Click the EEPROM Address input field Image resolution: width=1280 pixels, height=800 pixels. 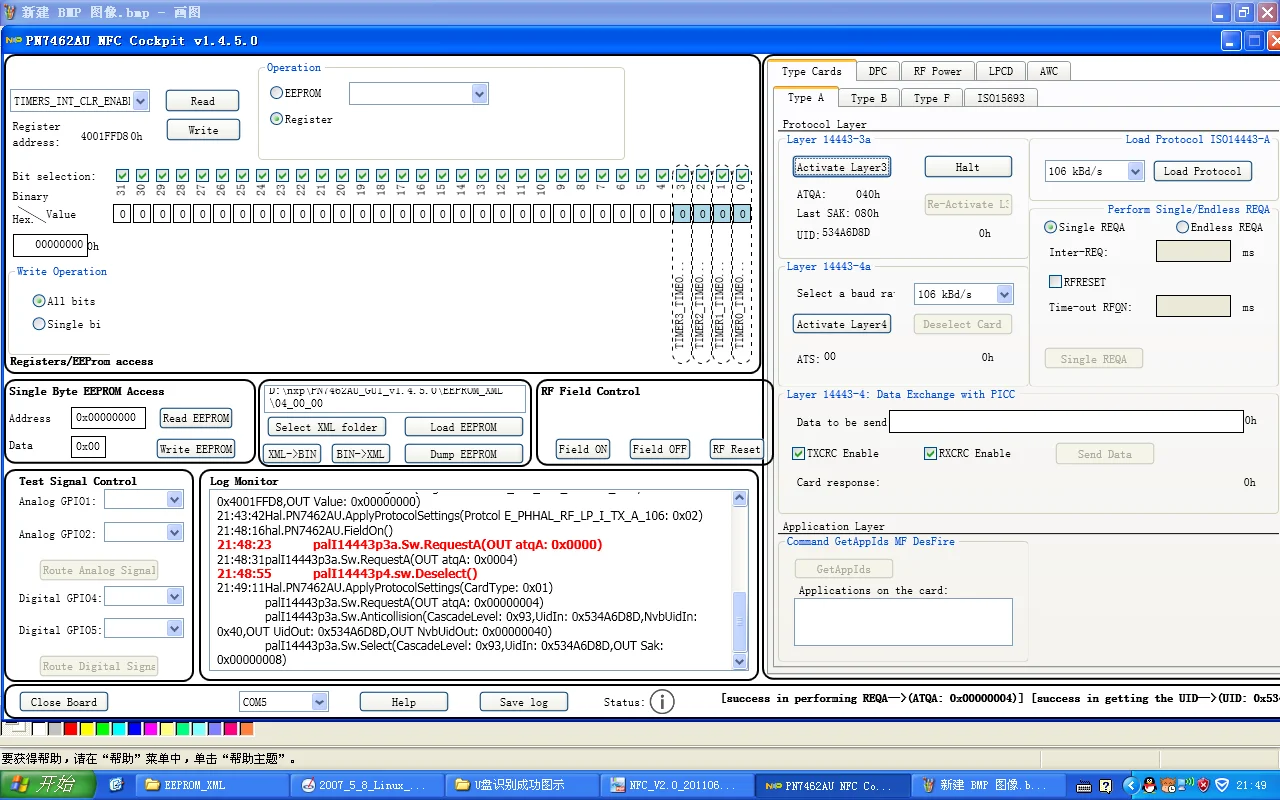tap(108, 418)
